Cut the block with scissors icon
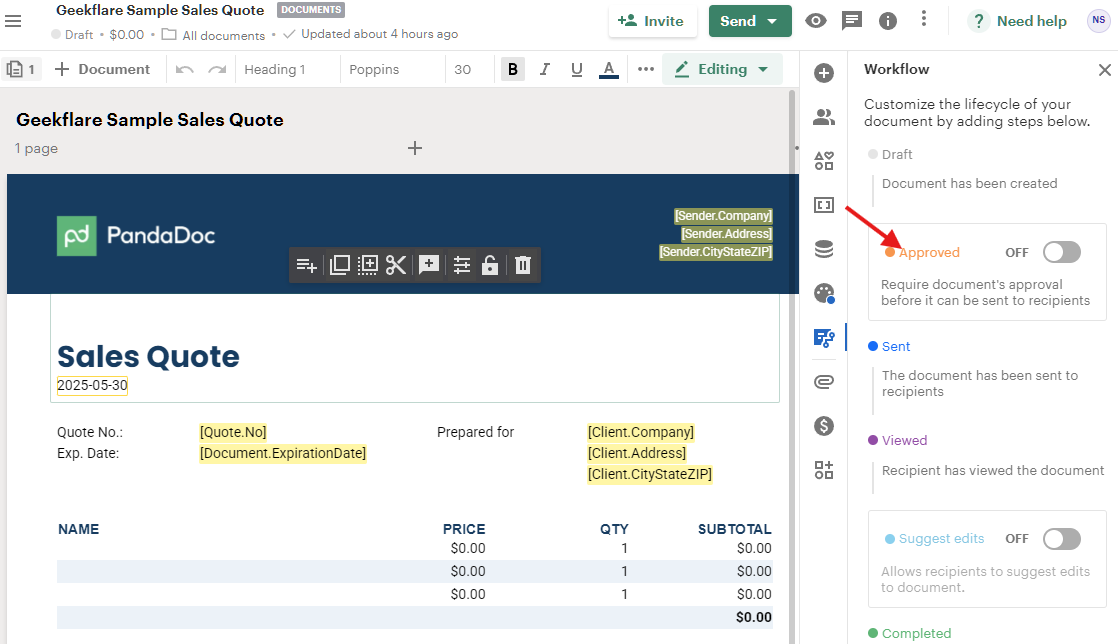The height and width of the screenshot is (644, 1118). click(x=396, y=265)
